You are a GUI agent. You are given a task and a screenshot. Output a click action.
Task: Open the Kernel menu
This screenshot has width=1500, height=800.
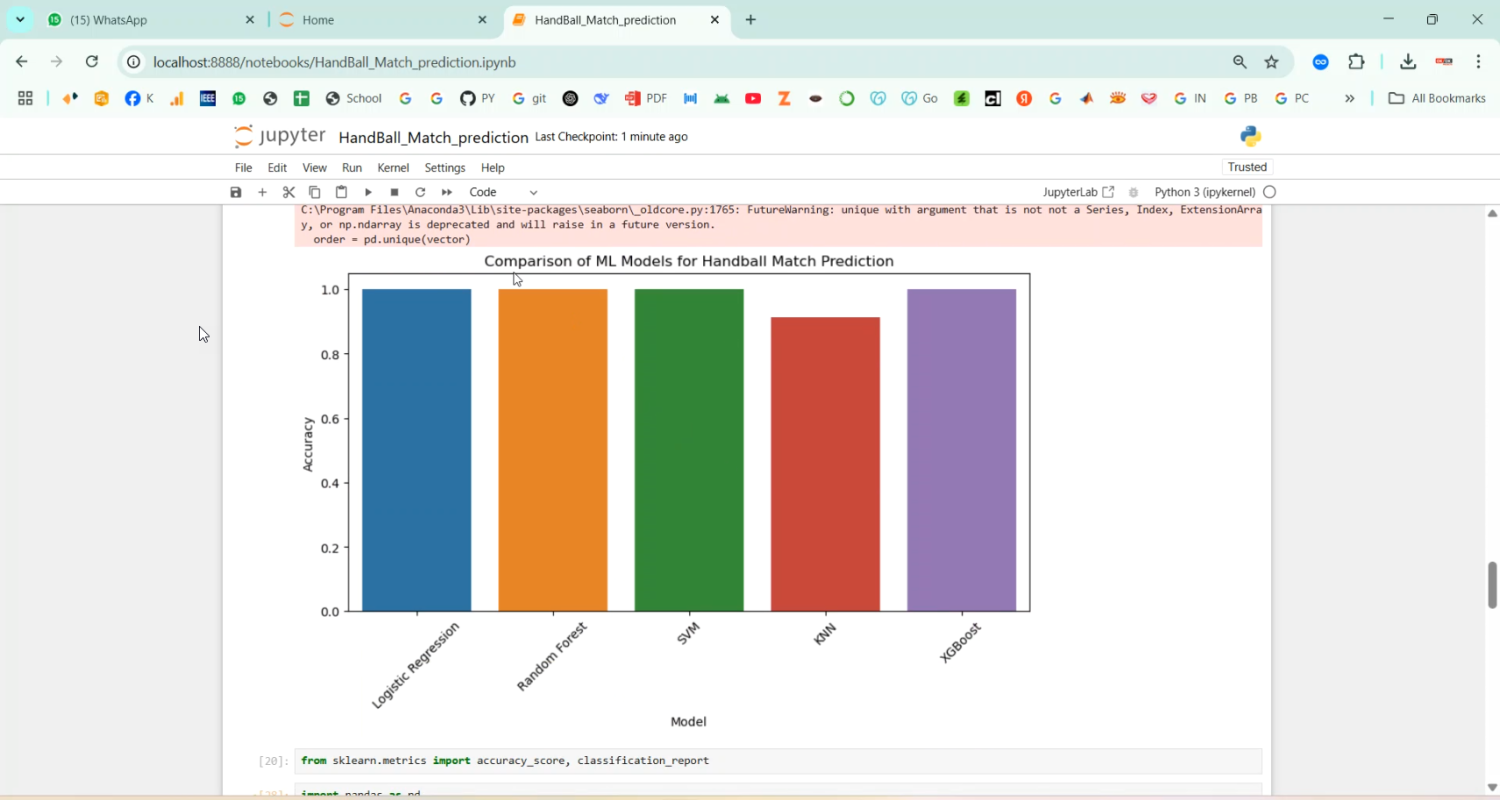pyautogui.click(x=393, y=168)
